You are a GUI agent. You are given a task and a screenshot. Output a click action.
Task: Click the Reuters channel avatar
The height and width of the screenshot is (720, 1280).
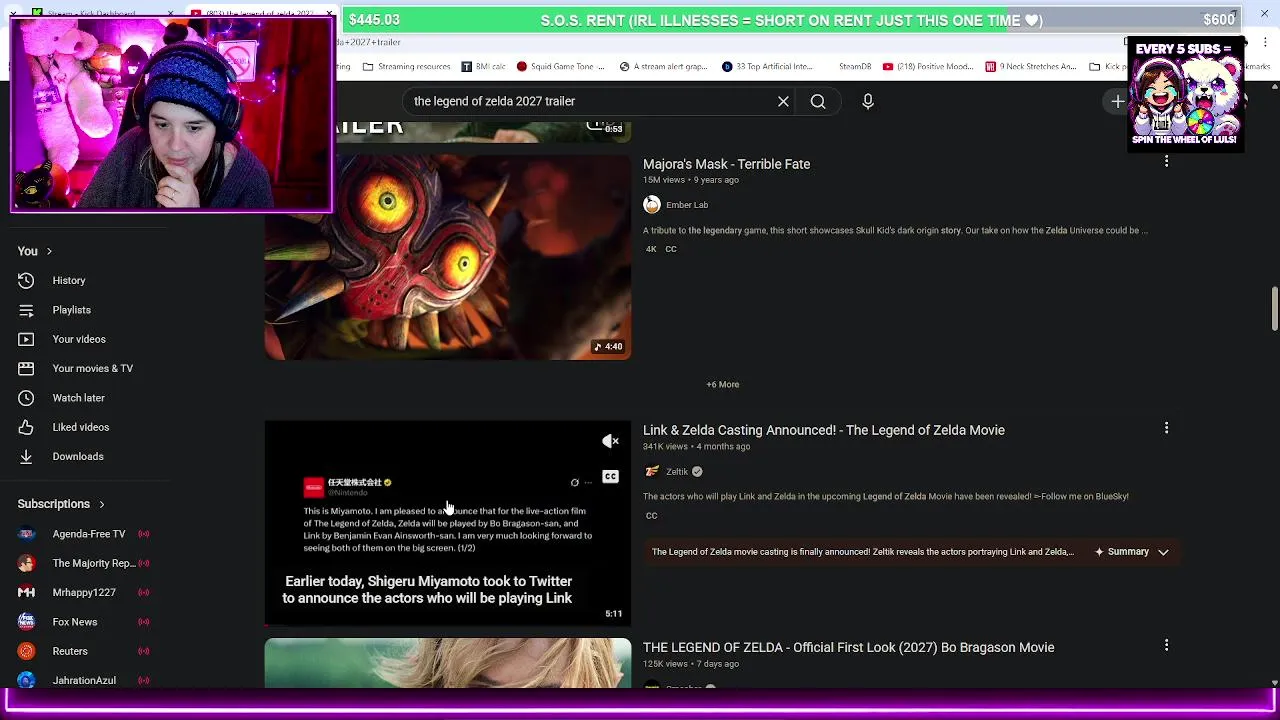[x=26, y=651]
